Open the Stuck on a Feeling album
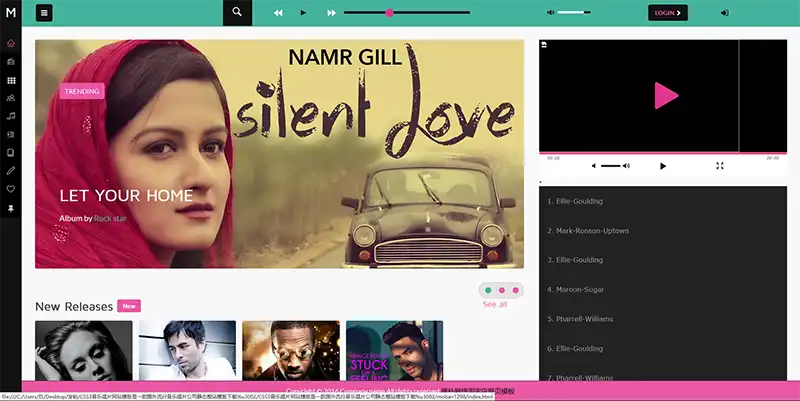The width and height of the screenshot is (800, 401). (x=394, y=350)
